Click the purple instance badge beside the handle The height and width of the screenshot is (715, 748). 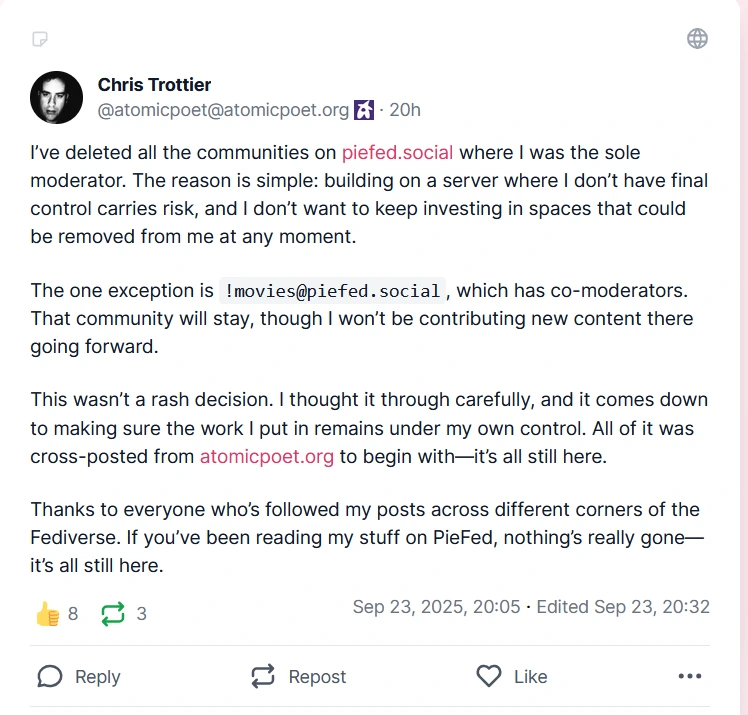pyautogui.click(x=364, y=110)
